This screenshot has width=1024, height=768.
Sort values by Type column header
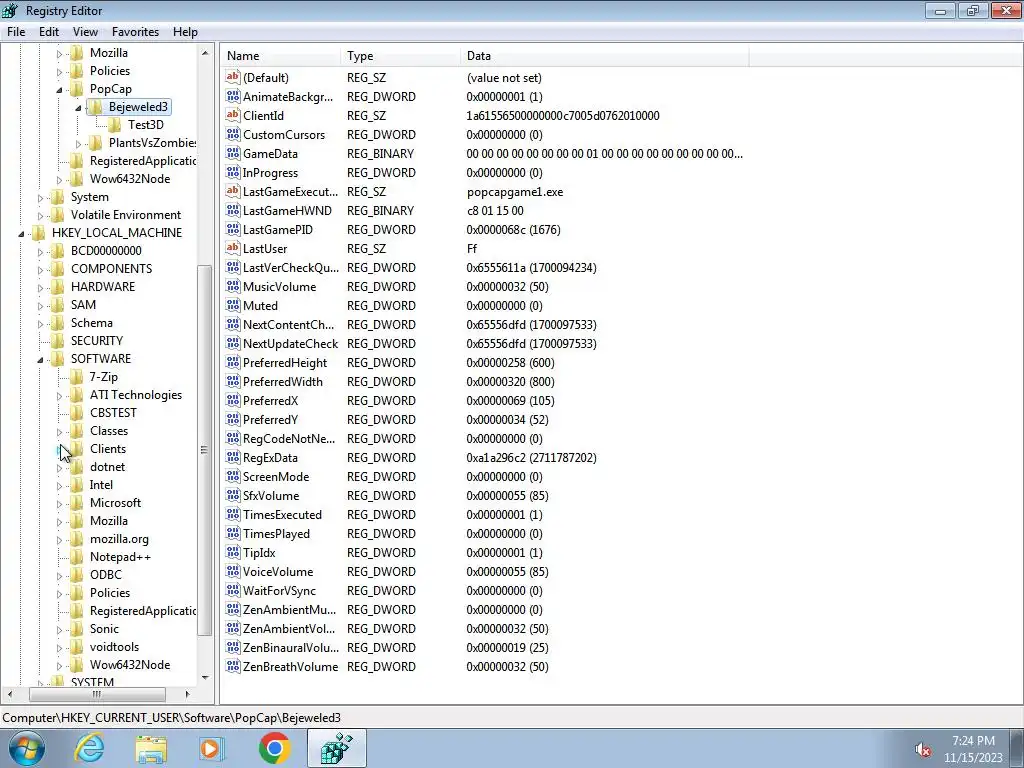[400, 56]
